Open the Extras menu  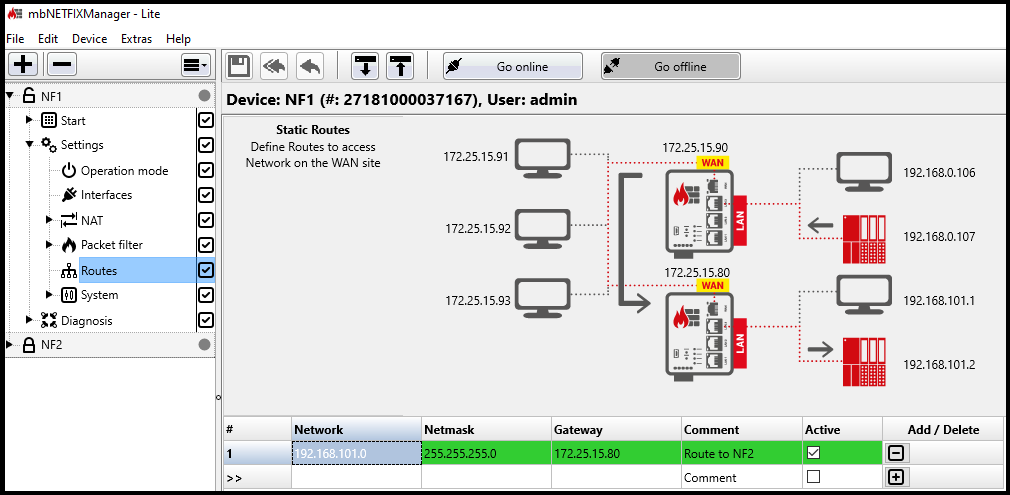click(137, 39)
